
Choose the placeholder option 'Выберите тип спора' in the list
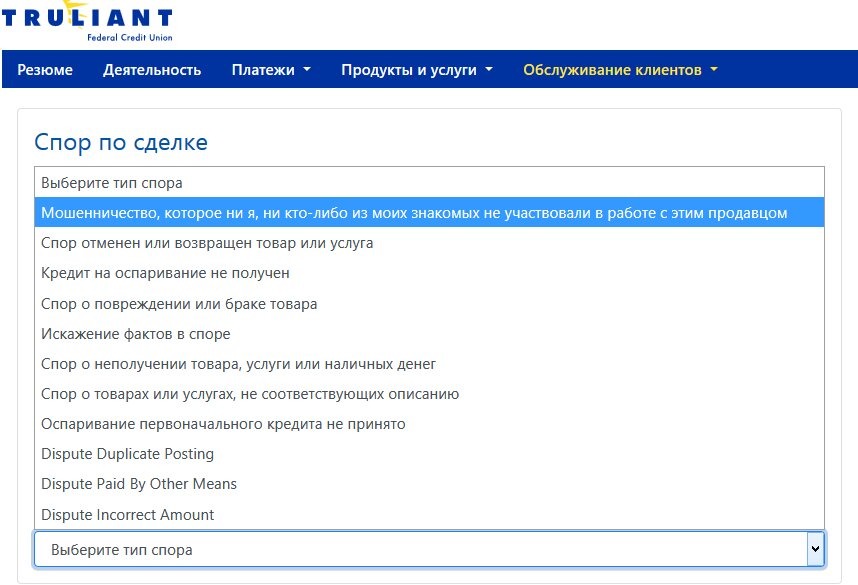429,183
